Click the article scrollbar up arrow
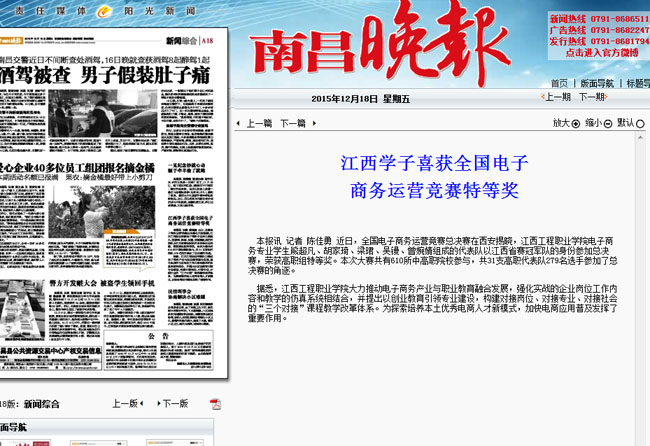The image size is (650, 446). pos(640,137)
